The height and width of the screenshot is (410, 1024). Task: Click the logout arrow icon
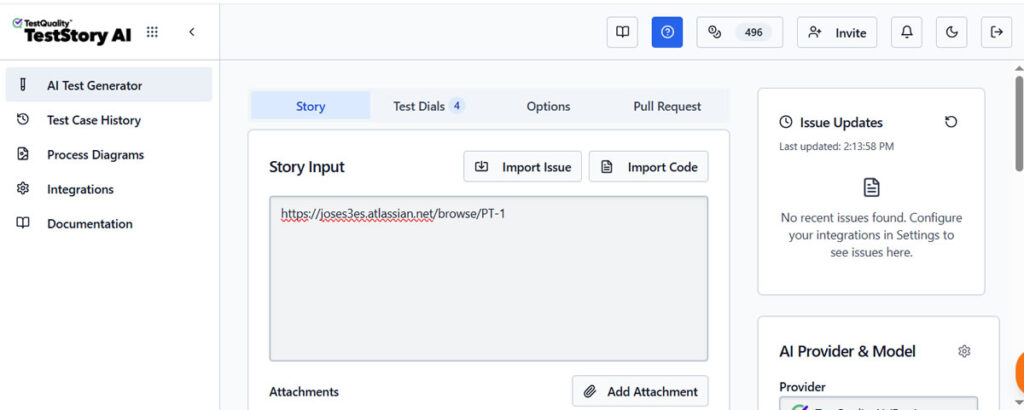(x=996, y=32)
